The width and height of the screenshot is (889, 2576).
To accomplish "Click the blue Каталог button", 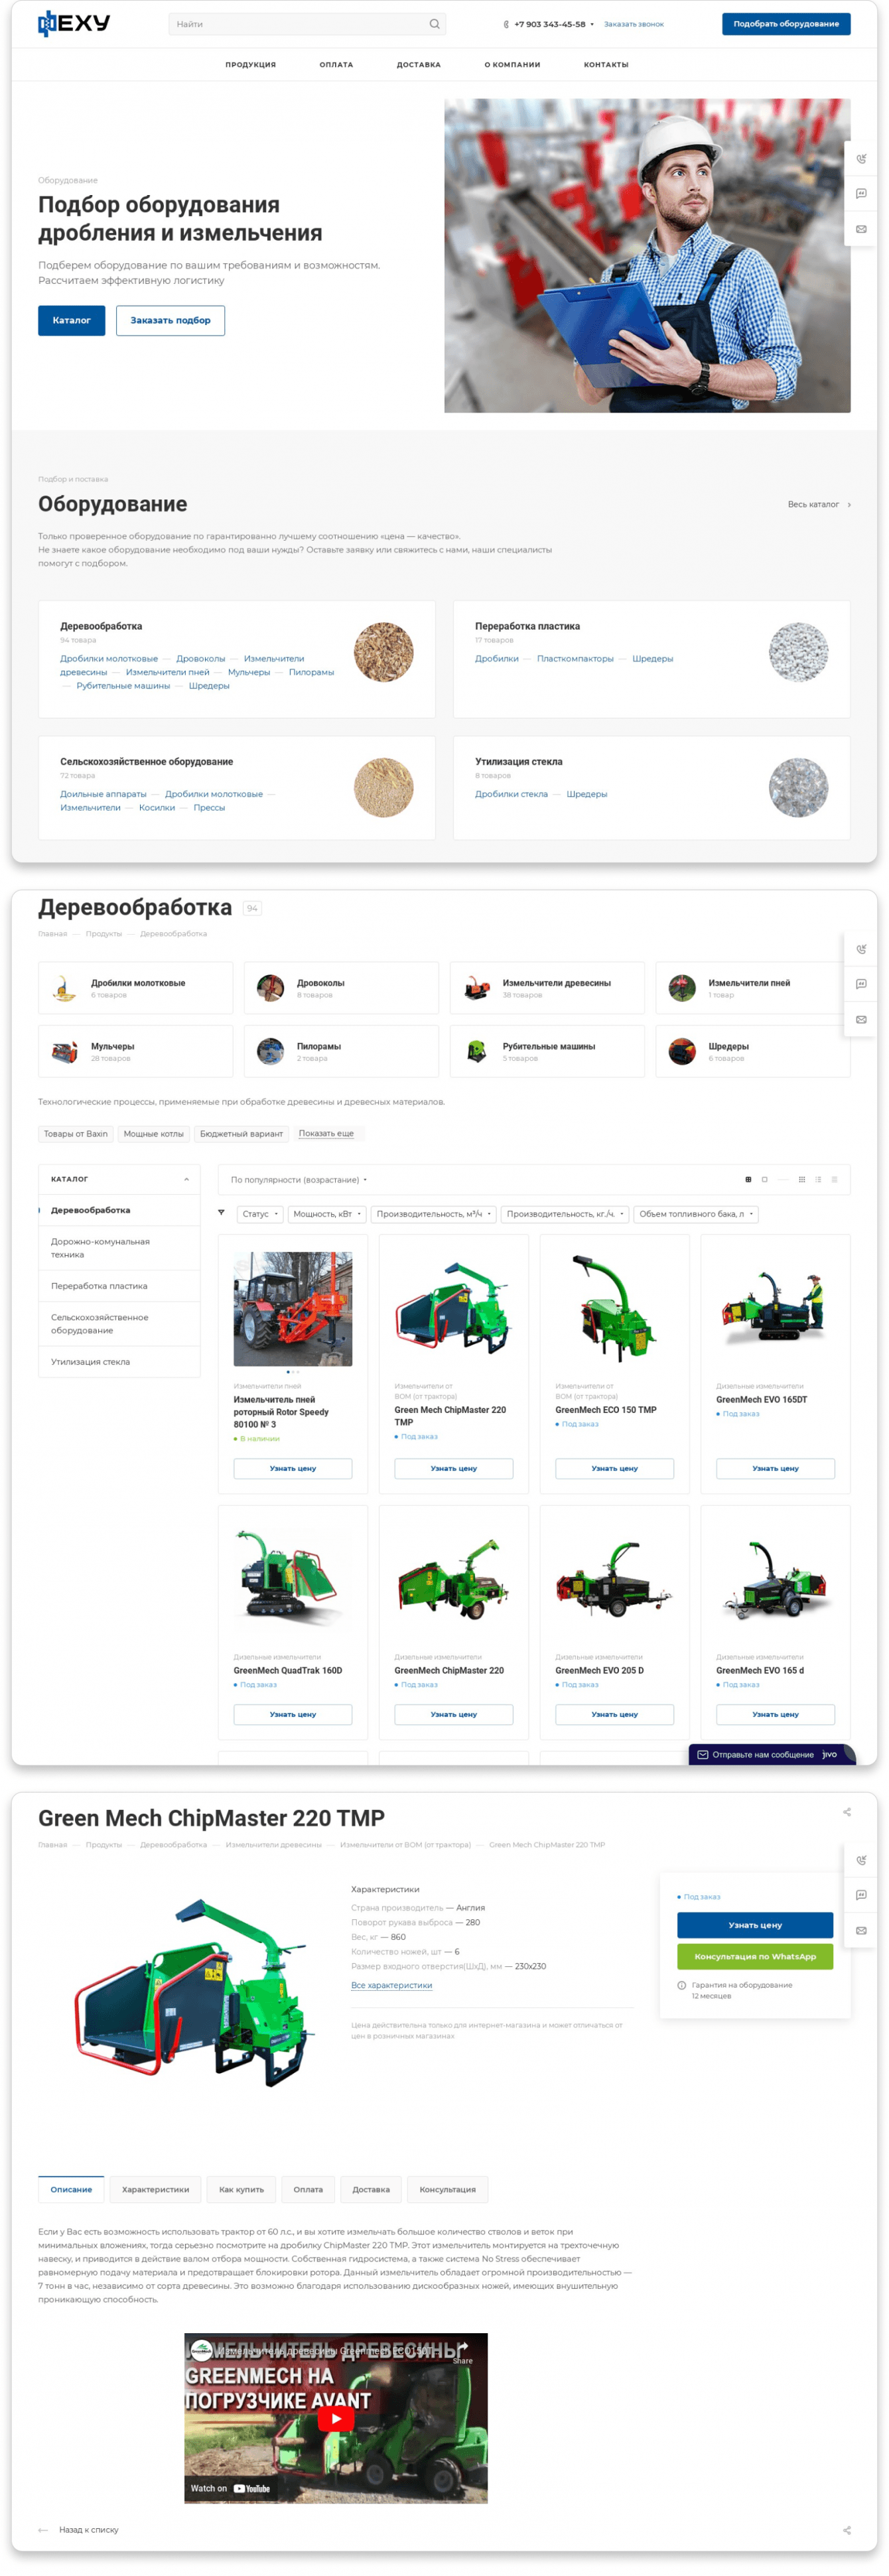I will click(71, 320).
